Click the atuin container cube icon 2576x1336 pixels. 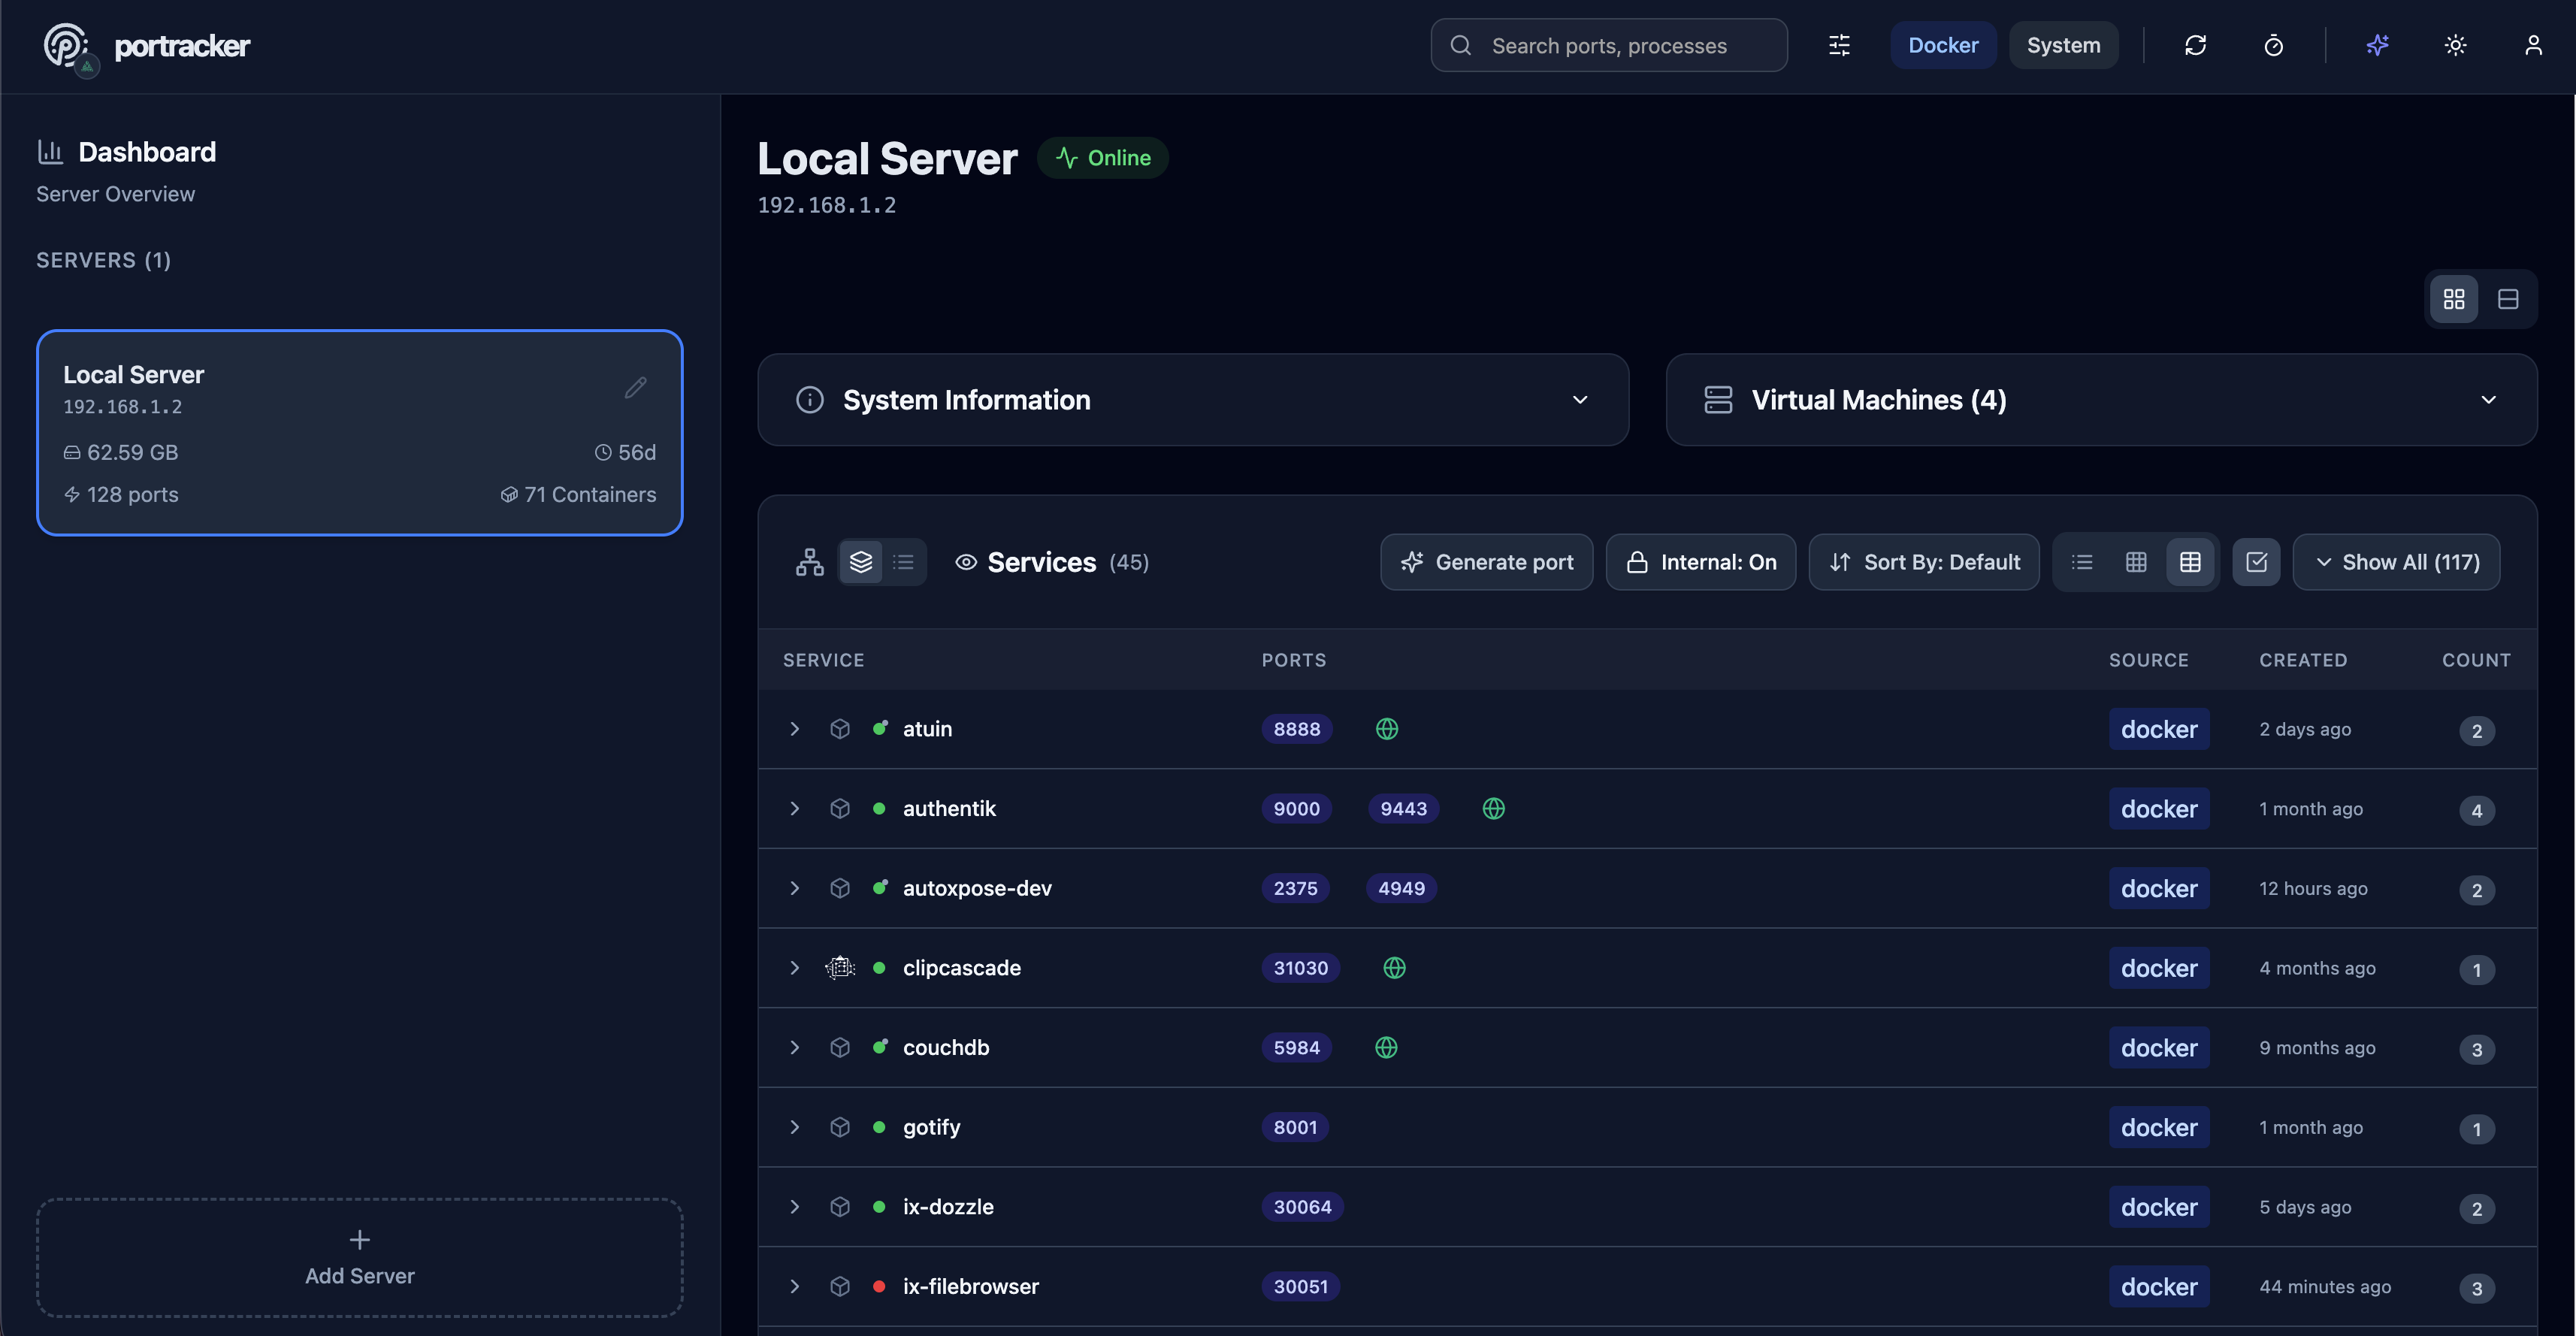840,729
